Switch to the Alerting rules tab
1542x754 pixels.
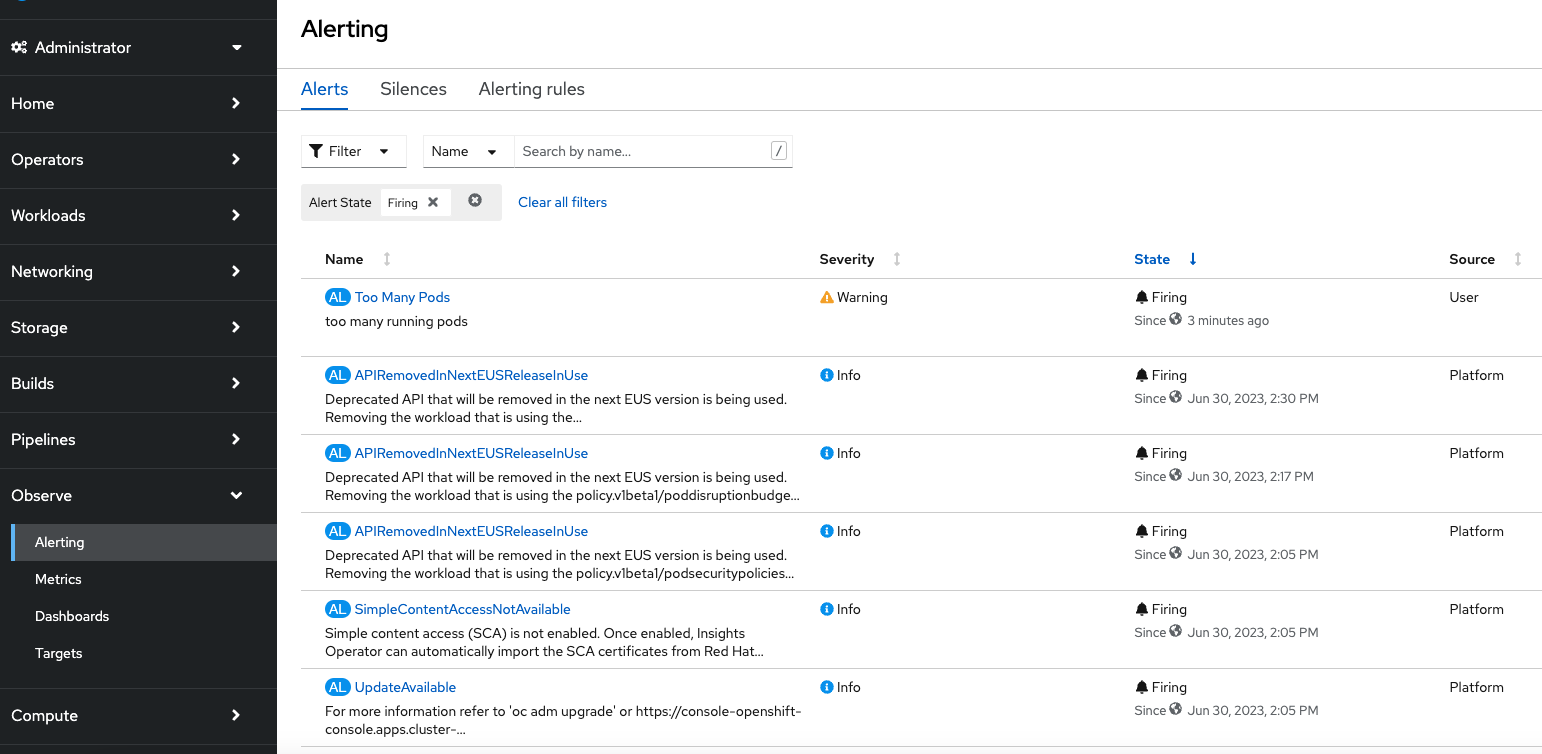point(531,89)
